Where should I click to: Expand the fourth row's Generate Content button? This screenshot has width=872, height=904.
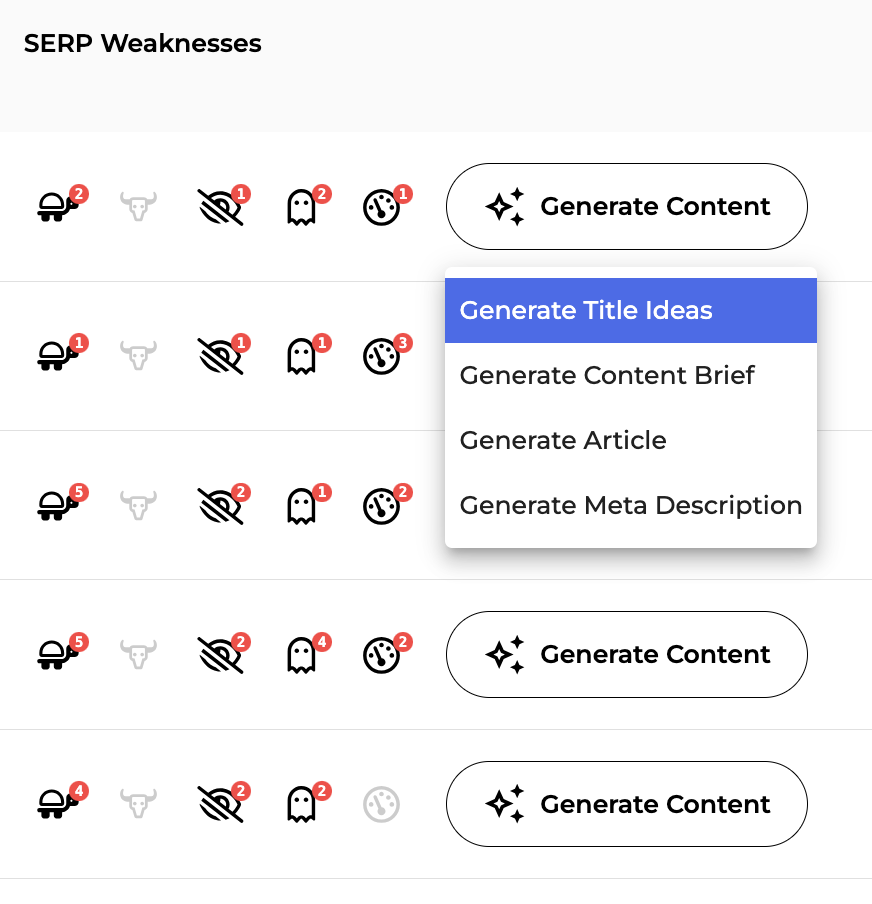point(626,654)
